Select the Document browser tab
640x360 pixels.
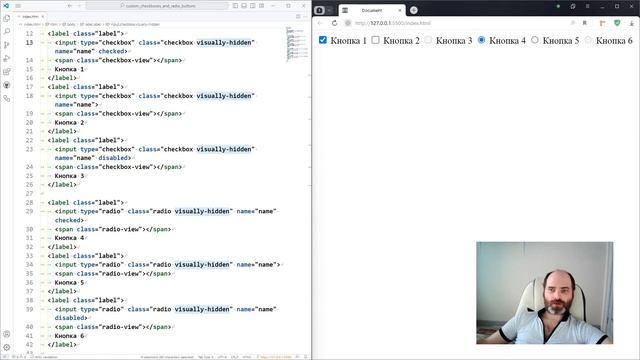click(371, 10)
